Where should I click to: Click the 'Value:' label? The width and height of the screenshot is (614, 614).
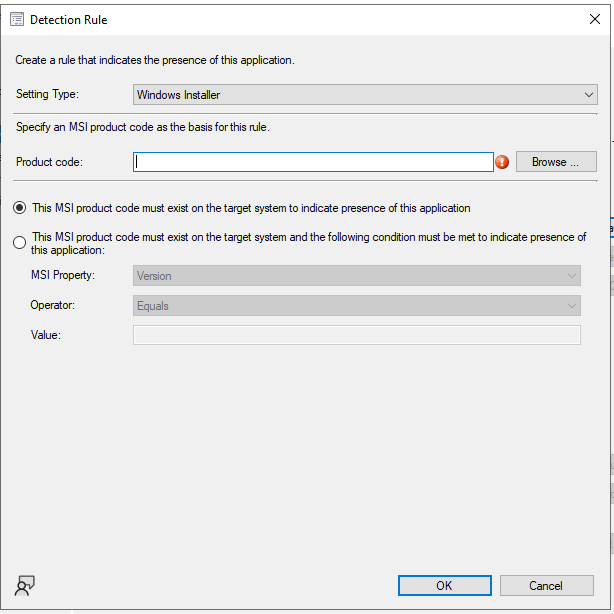tap(46, 335)
